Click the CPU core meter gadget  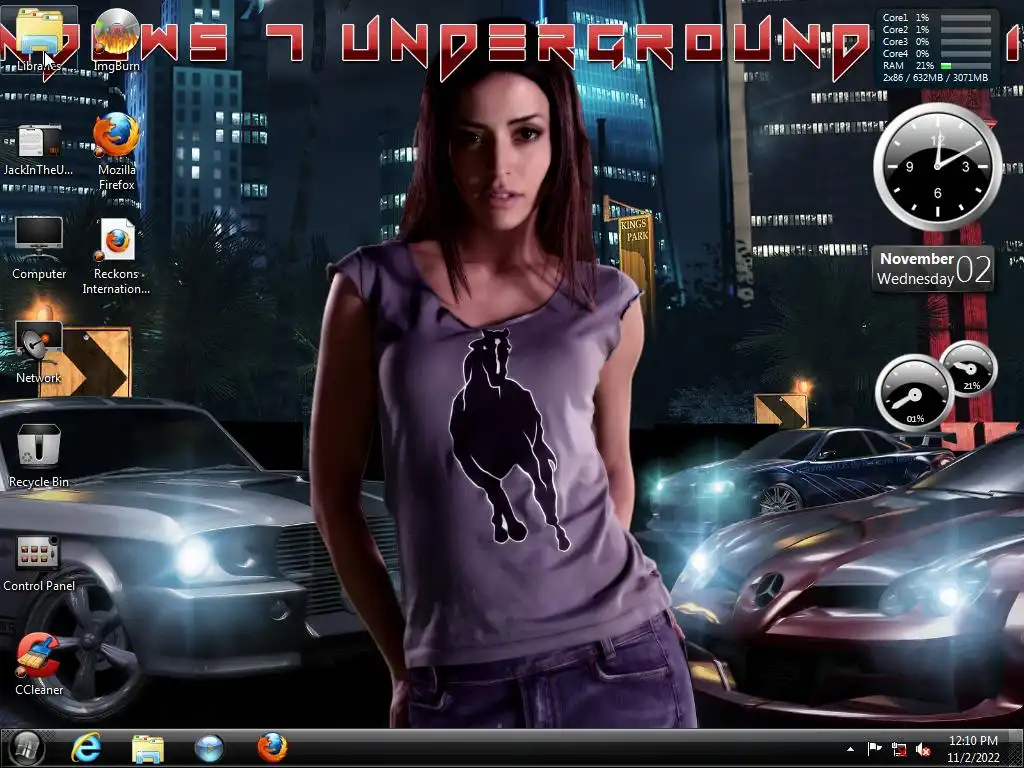click(x=936, y=48)
